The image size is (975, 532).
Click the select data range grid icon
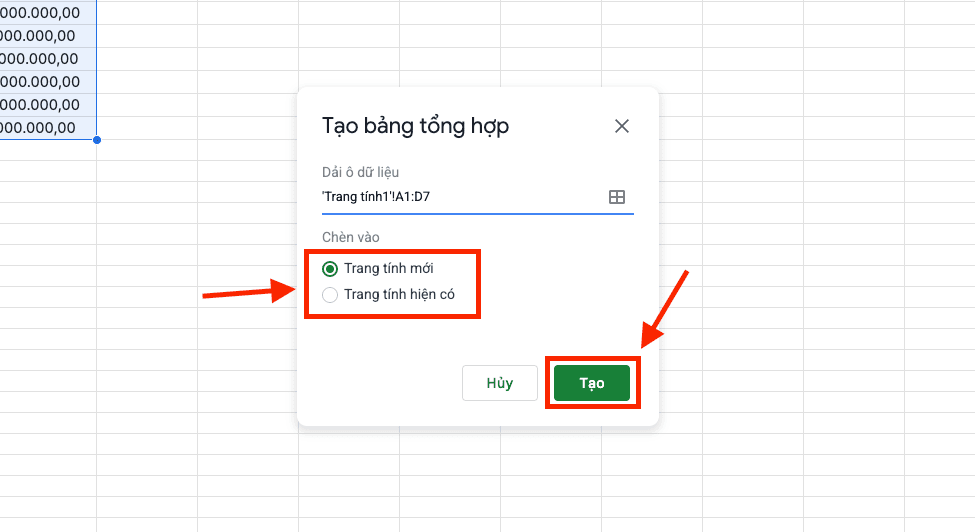coord(617,197)
